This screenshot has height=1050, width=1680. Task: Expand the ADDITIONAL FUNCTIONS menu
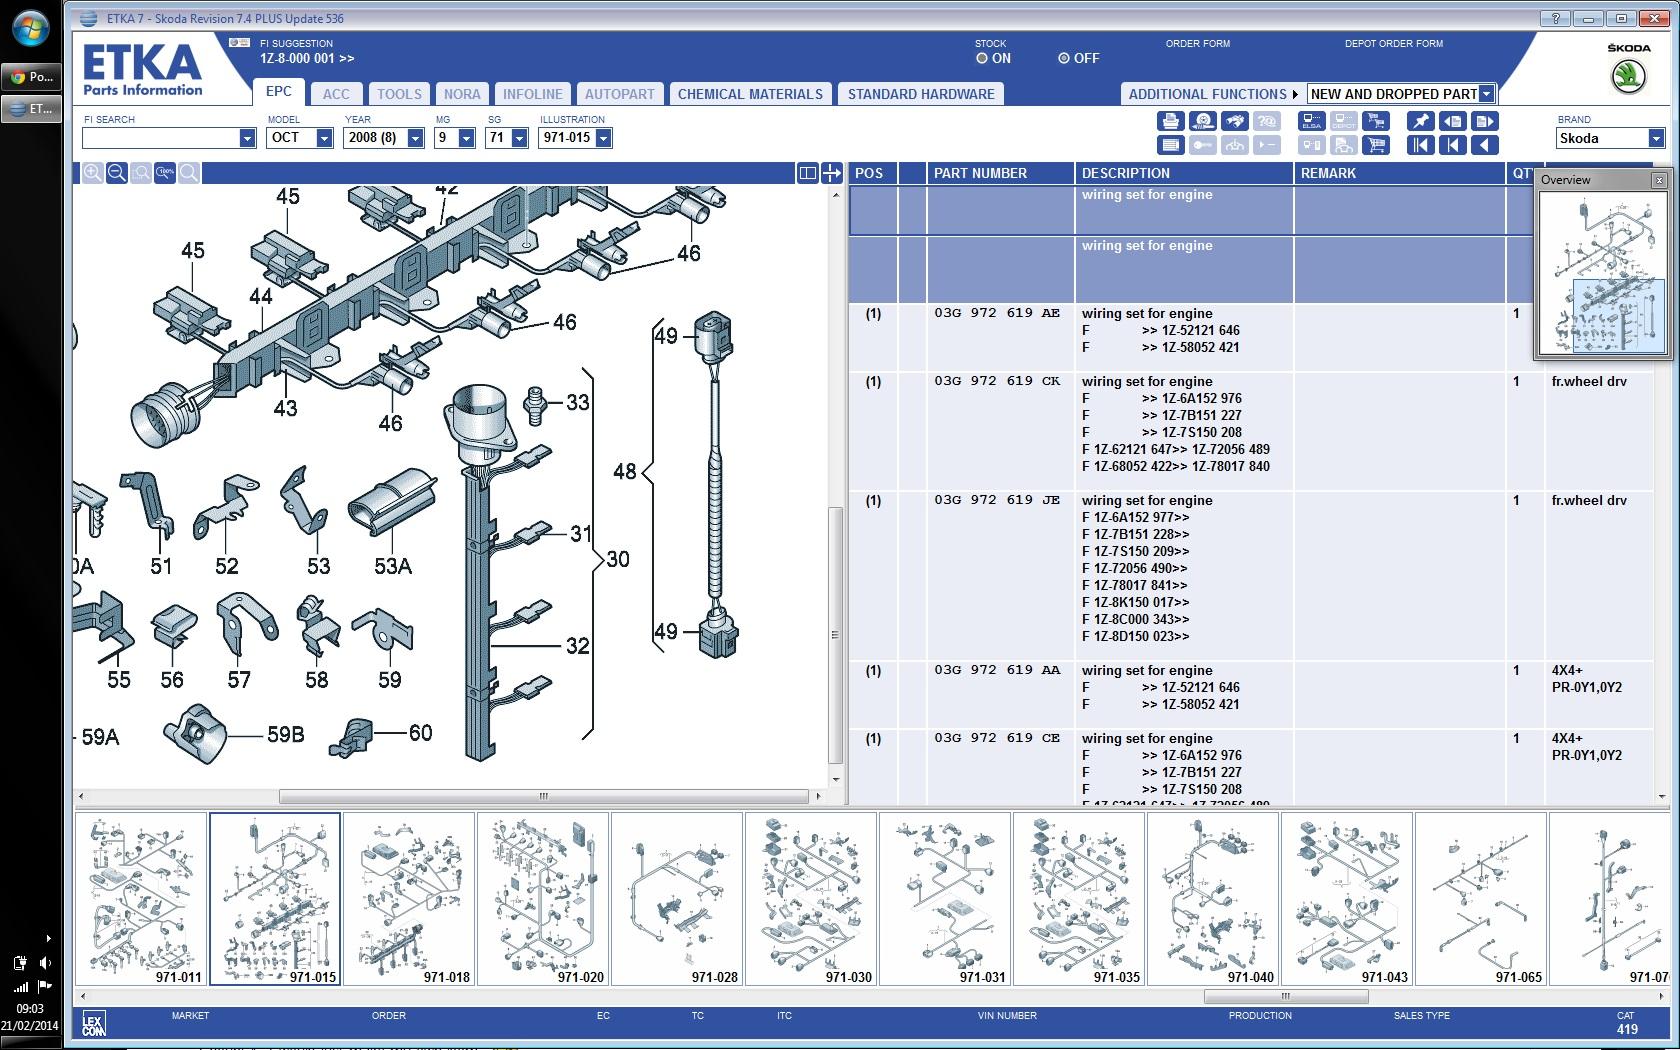(x=1213, y=94)
